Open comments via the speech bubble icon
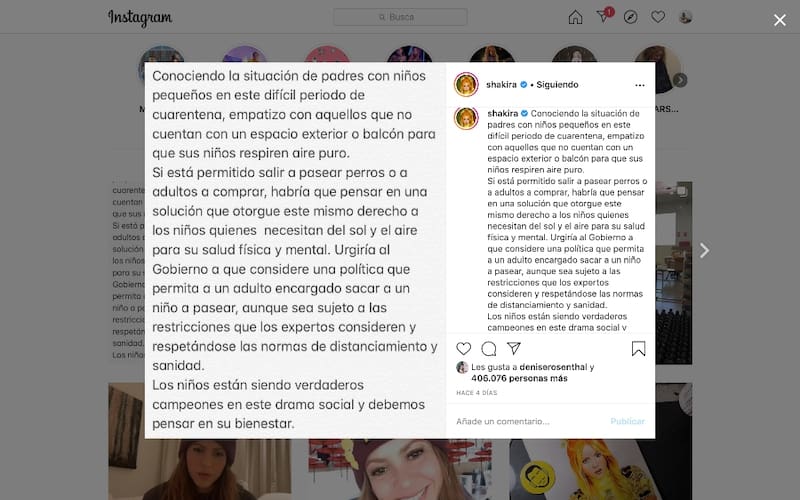This screenshot has width=800, height=500. [489, 348]
